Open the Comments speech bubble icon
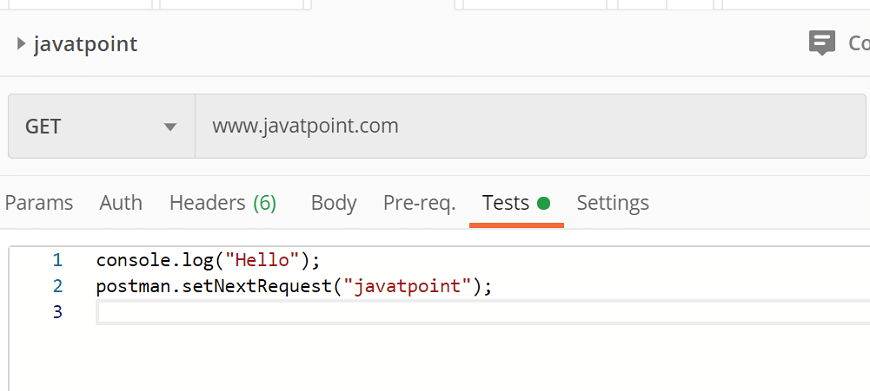Viewport: 870px width, 391px height. [822, 43]
